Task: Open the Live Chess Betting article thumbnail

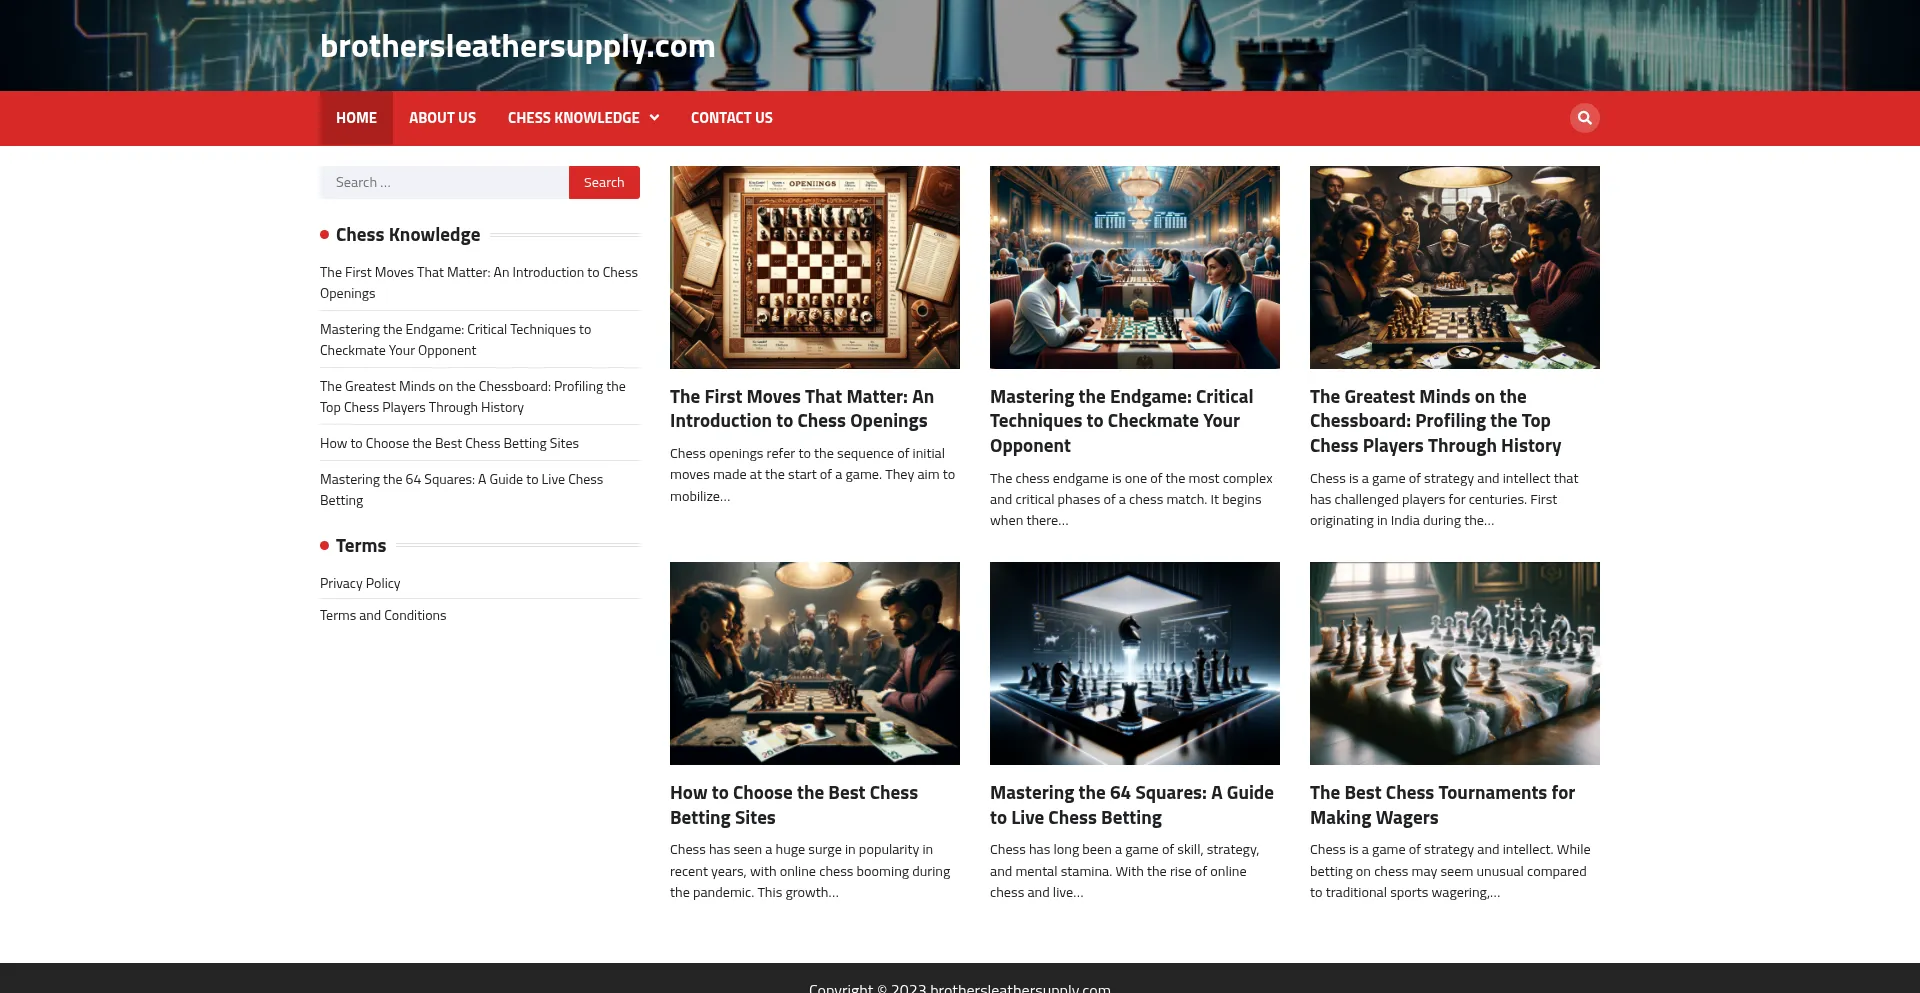Action: click(1135, 663)
